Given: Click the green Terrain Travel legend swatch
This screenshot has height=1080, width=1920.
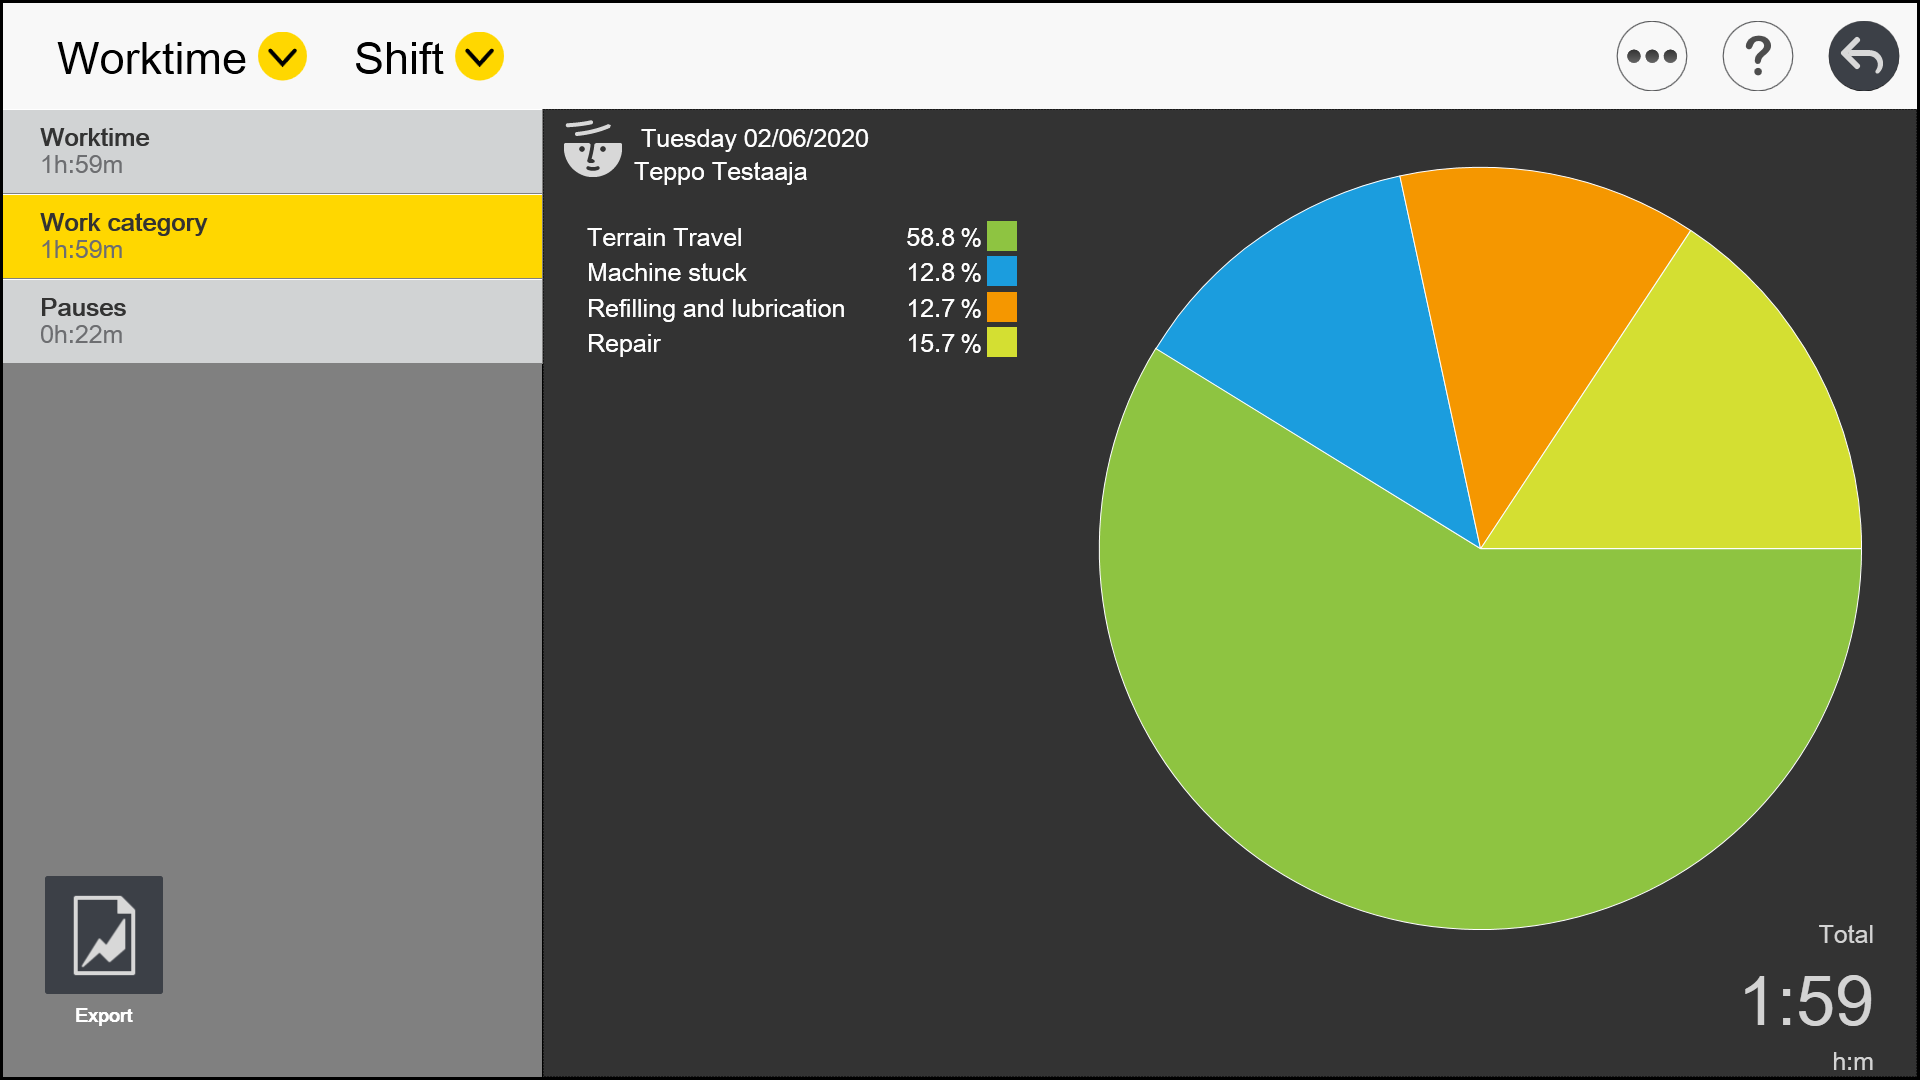Looking at the screenshot, I should click(x=1001, y=236).
